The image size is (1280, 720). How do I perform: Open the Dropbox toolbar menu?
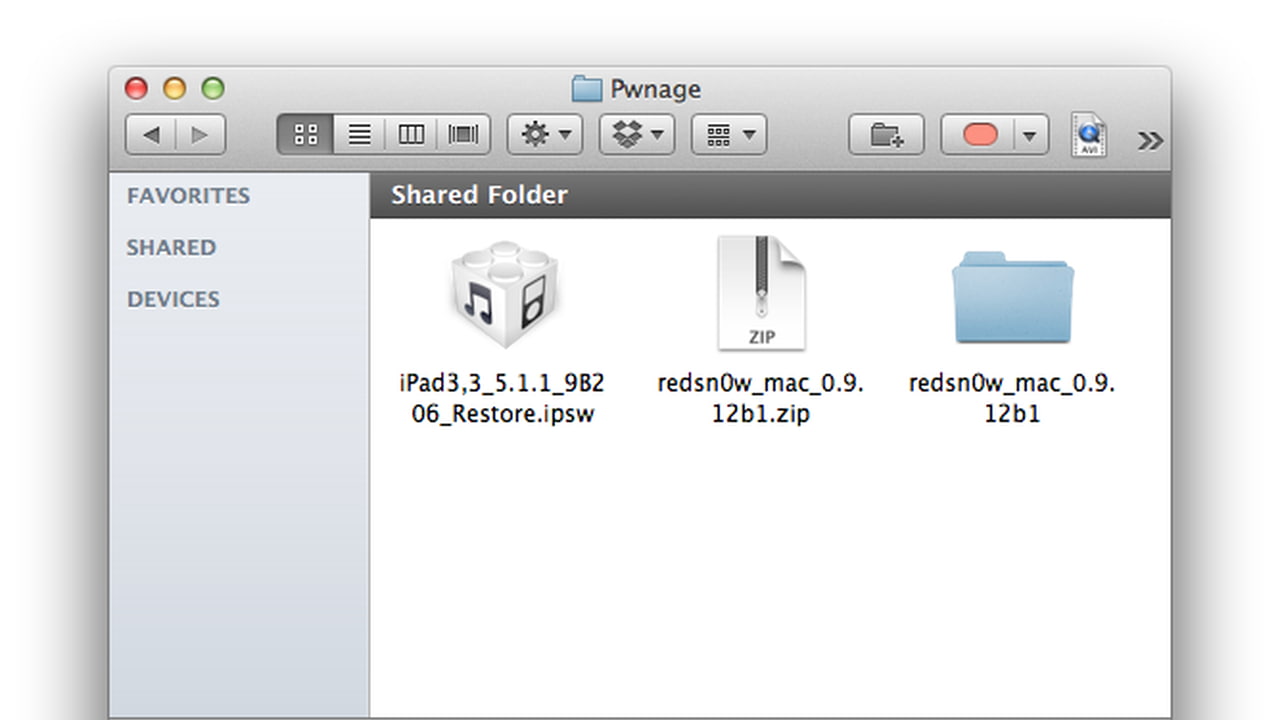coord(637,135)
